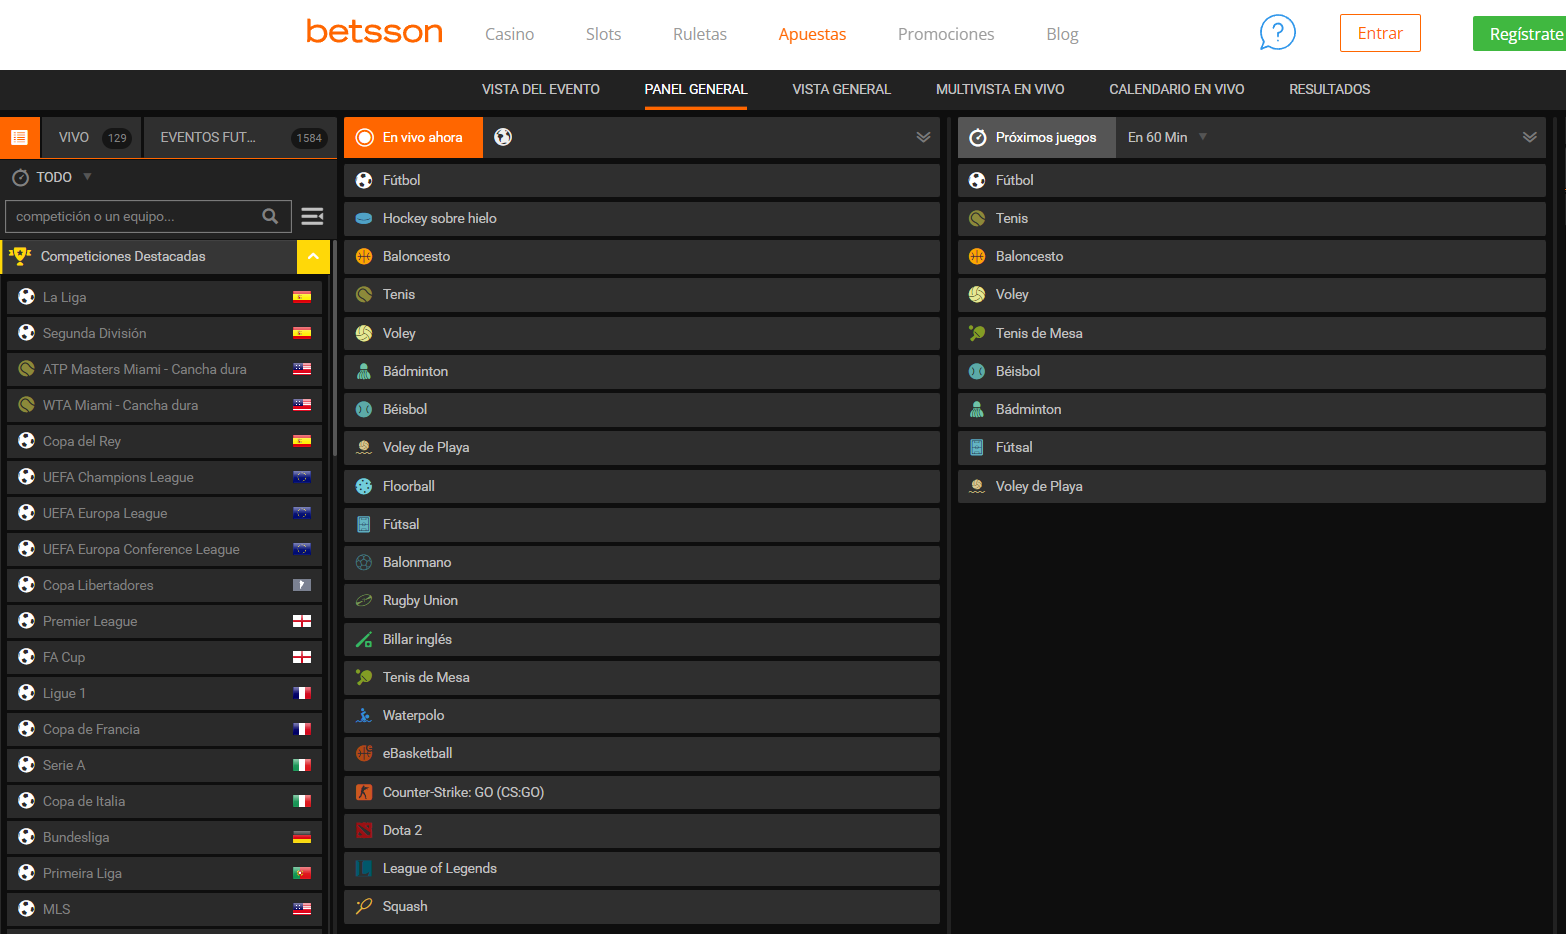Image resolution: width=1566 pixels, height=934 pixels.
Task: Expand the Próximos juegos panel chevron
Action: [x=1530, y=137]
